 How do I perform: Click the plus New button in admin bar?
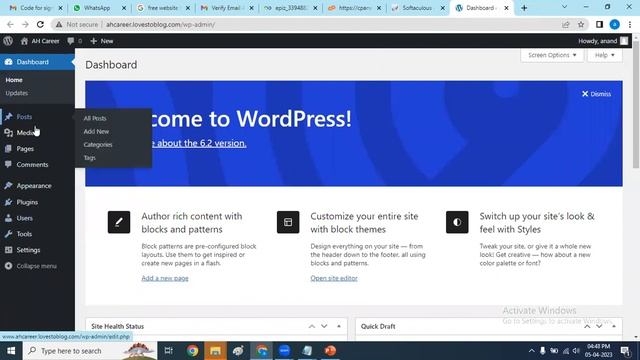click(102, 41)
